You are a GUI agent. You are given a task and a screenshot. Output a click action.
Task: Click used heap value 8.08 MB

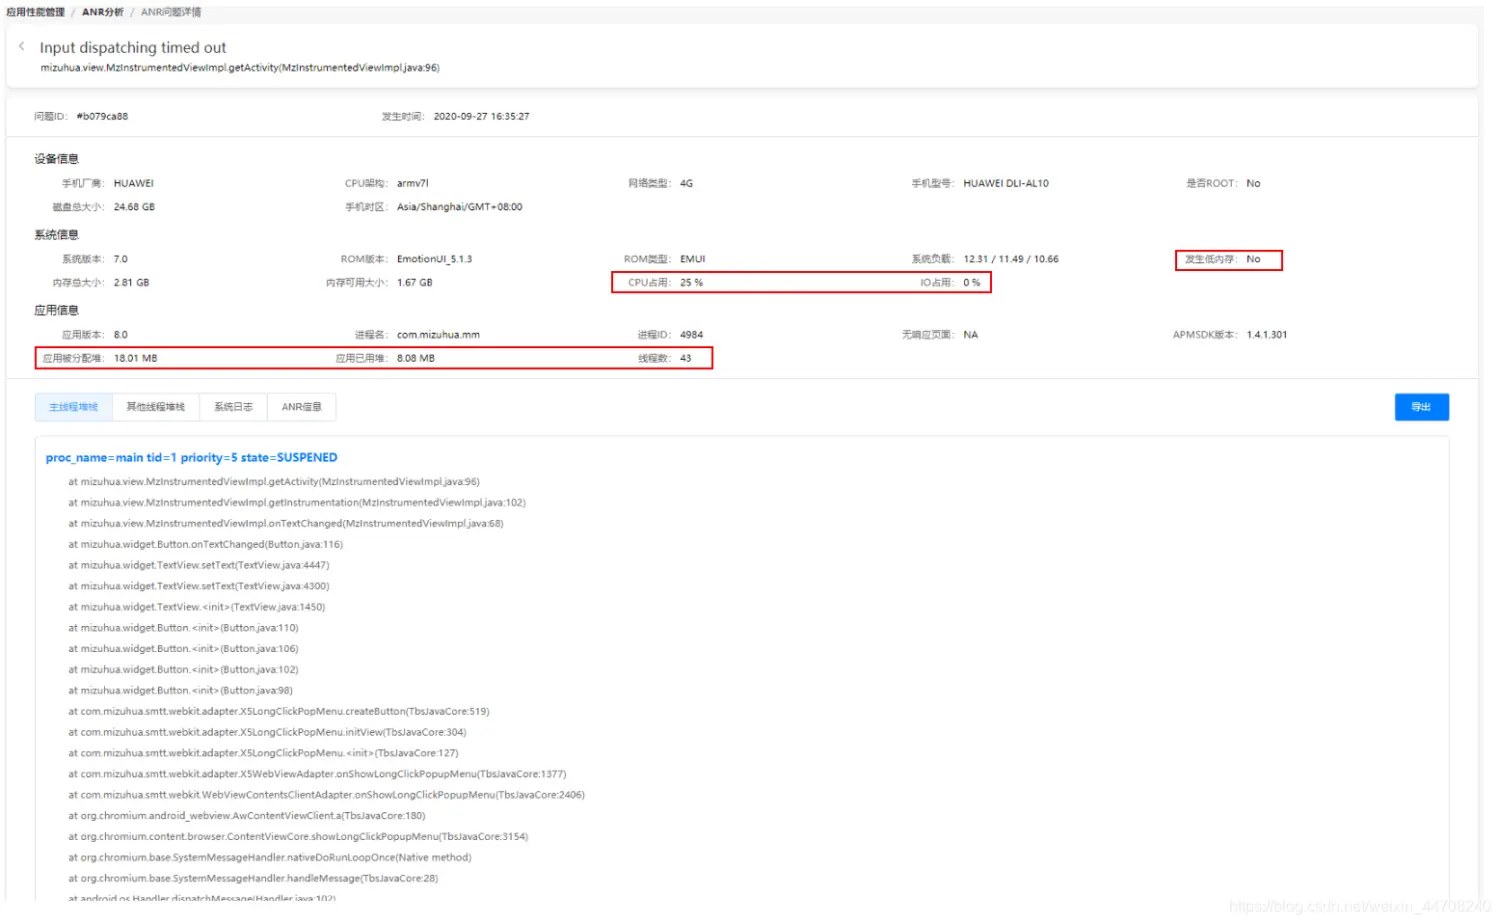pyautogui.click(x=416, y=358)
